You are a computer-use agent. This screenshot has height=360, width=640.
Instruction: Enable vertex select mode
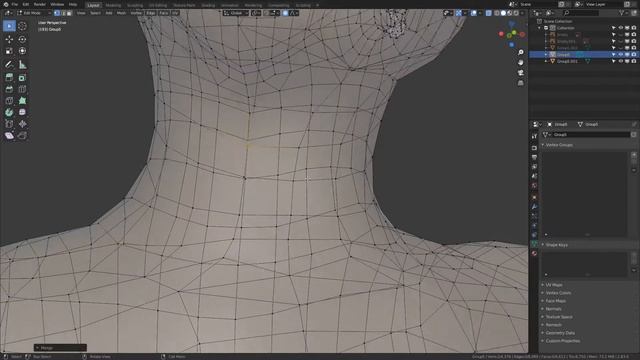[x=57, y=13]
